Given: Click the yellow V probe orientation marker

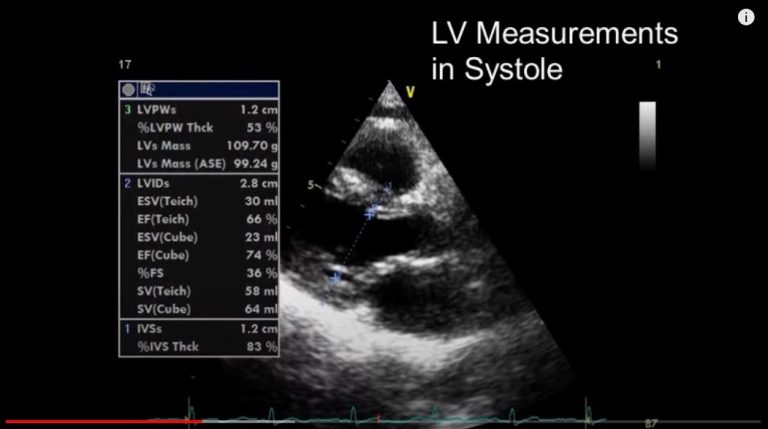Looking at the screenshot, I should tap(409, 92).
